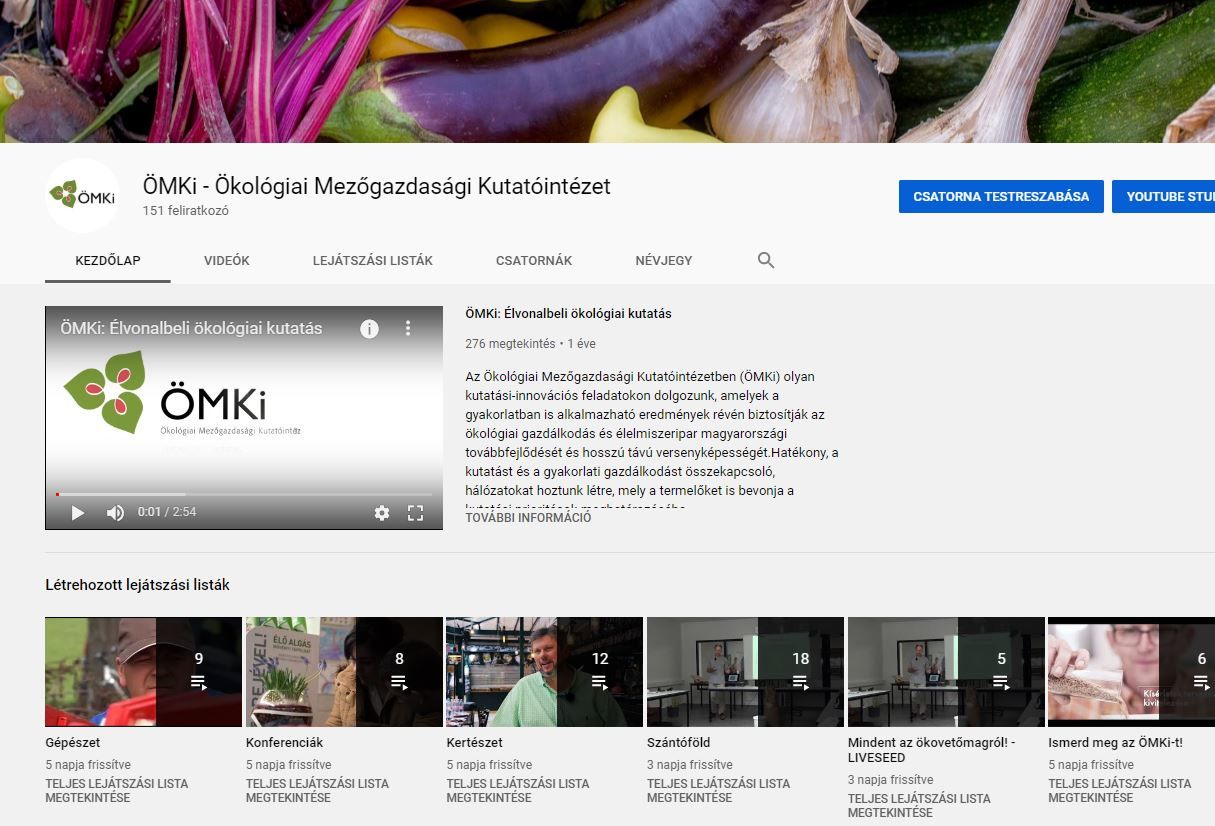The width and height of the screenshot is (1215, 826).
Task: Open the Szántóföld playlist thumbnail
Action: [745, 671]
